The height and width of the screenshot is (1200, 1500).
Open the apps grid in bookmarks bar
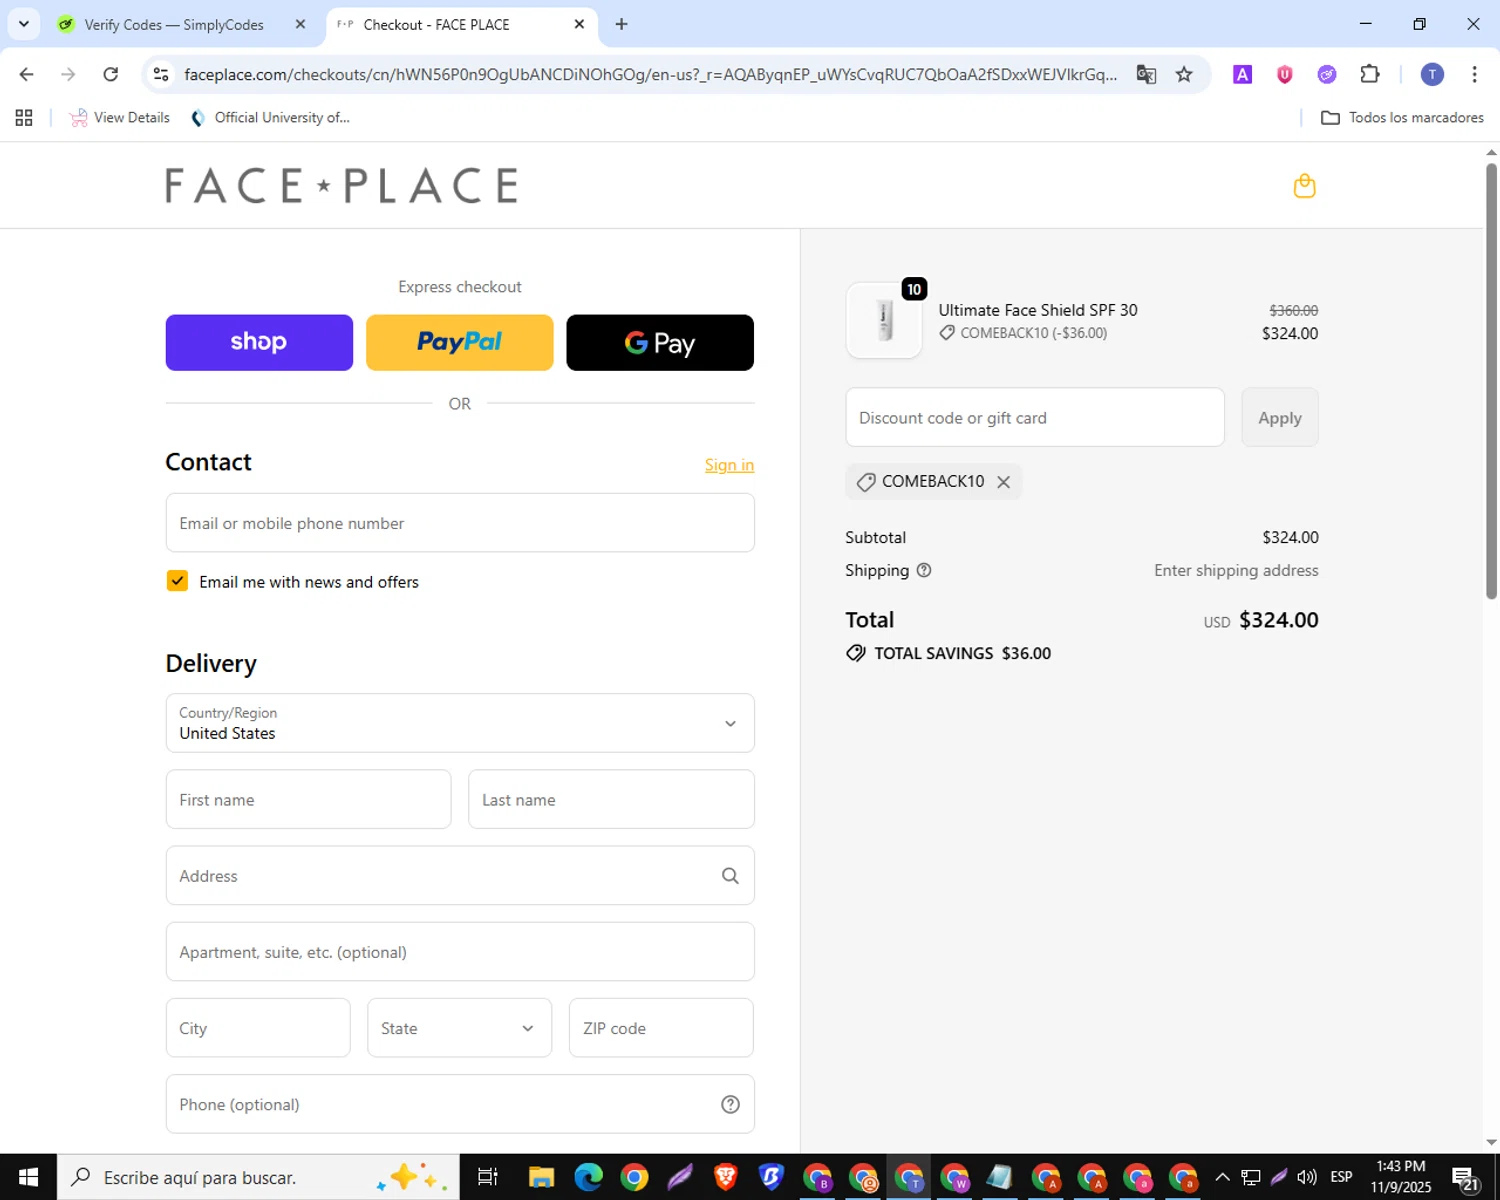pos(24,118)
